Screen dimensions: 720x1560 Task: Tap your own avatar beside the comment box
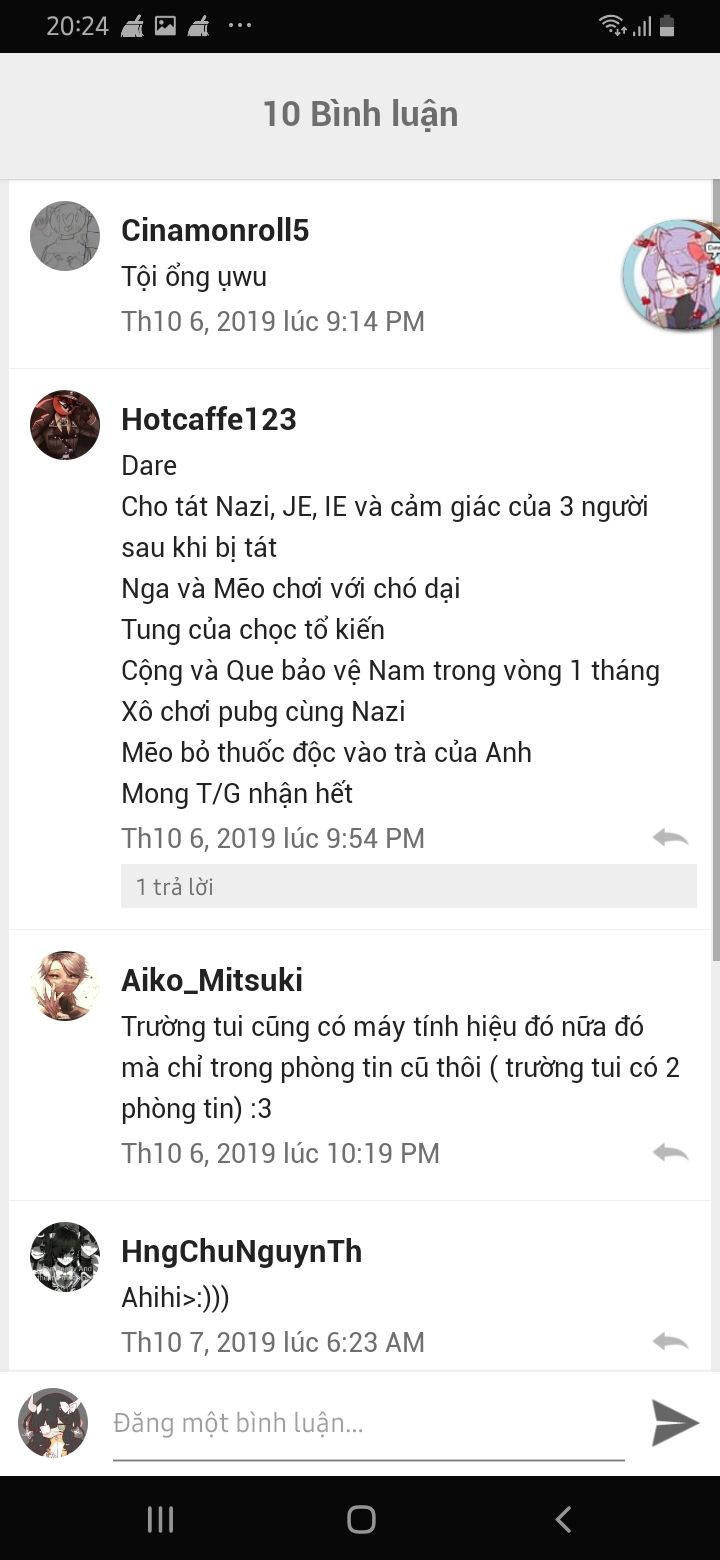click(x=53, y=1422)
